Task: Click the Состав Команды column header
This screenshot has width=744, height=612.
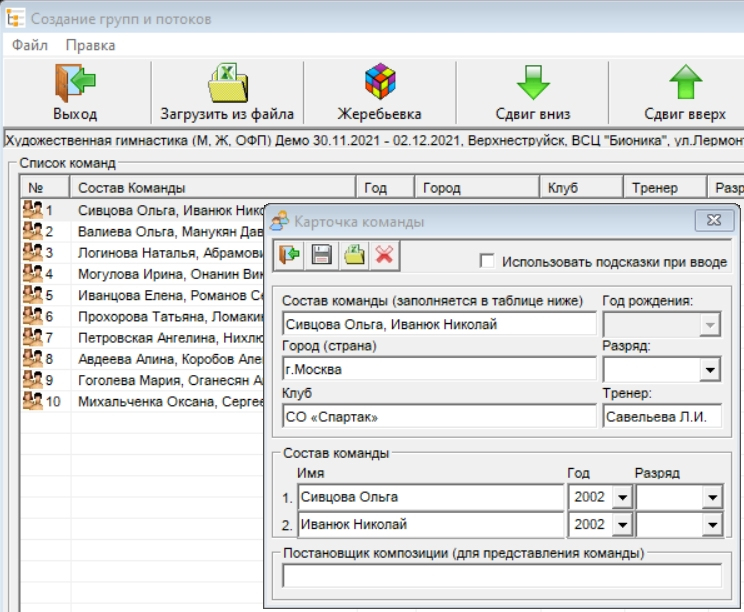Action: (212, 188)
